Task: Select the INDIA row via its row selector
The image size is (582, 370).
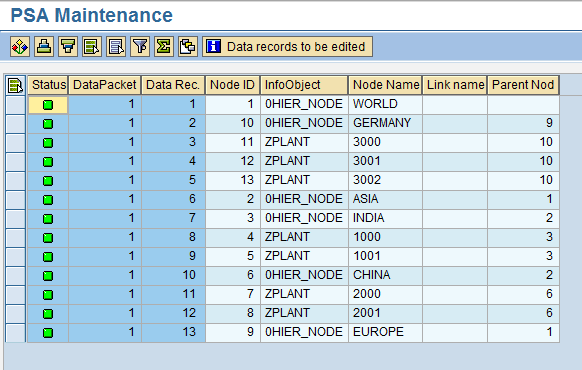Action: click(16, 218)
